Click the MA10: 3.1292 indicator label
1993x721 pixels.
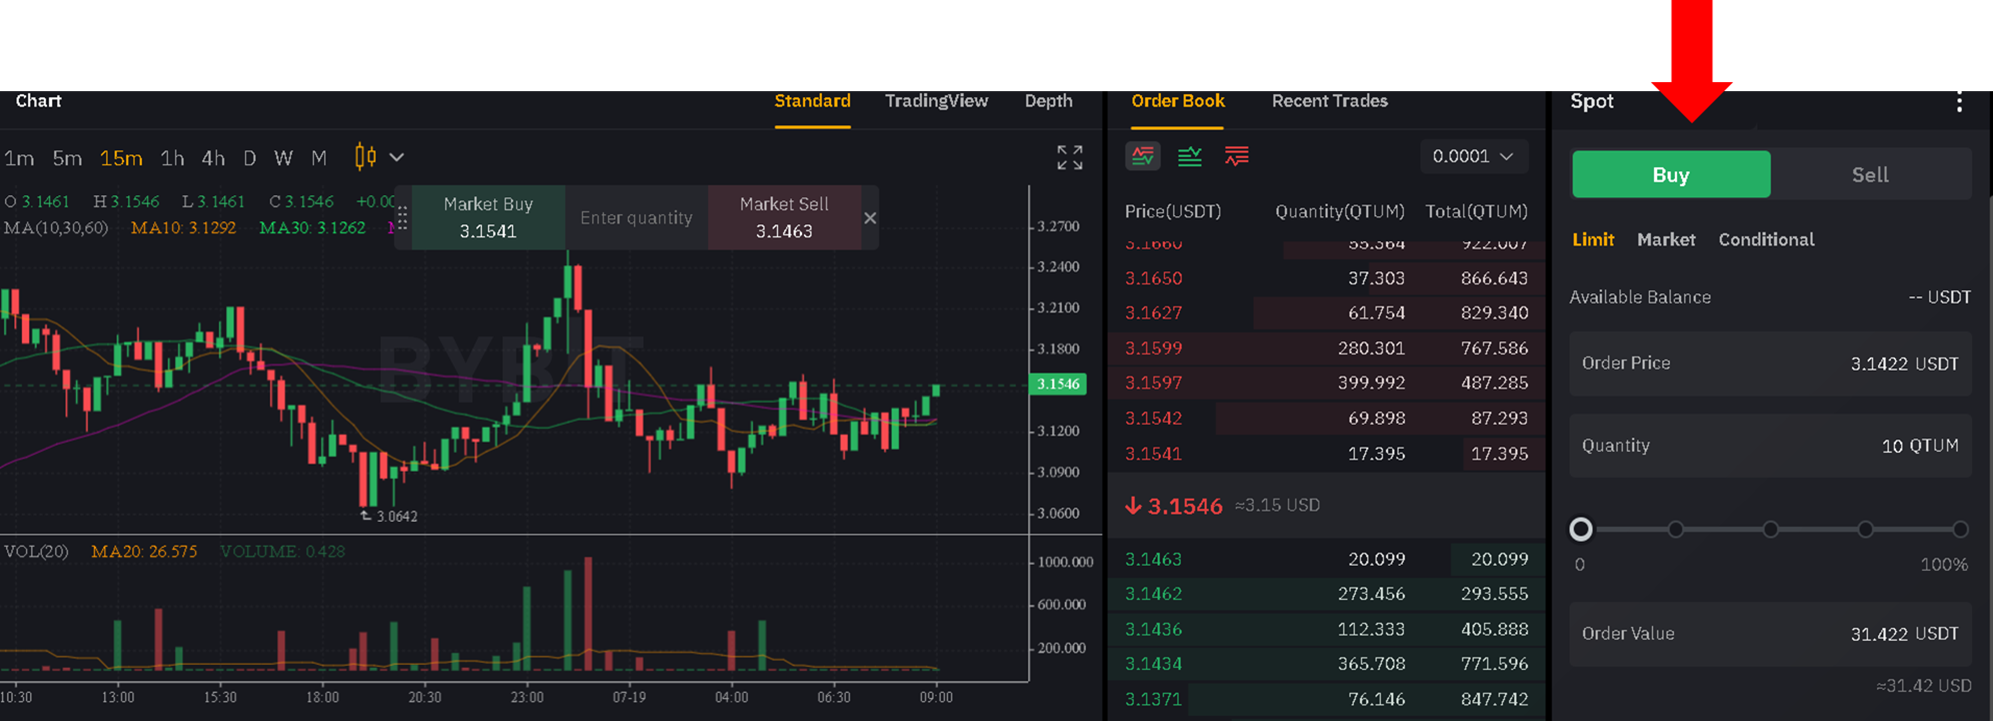(x=183, y=228)
